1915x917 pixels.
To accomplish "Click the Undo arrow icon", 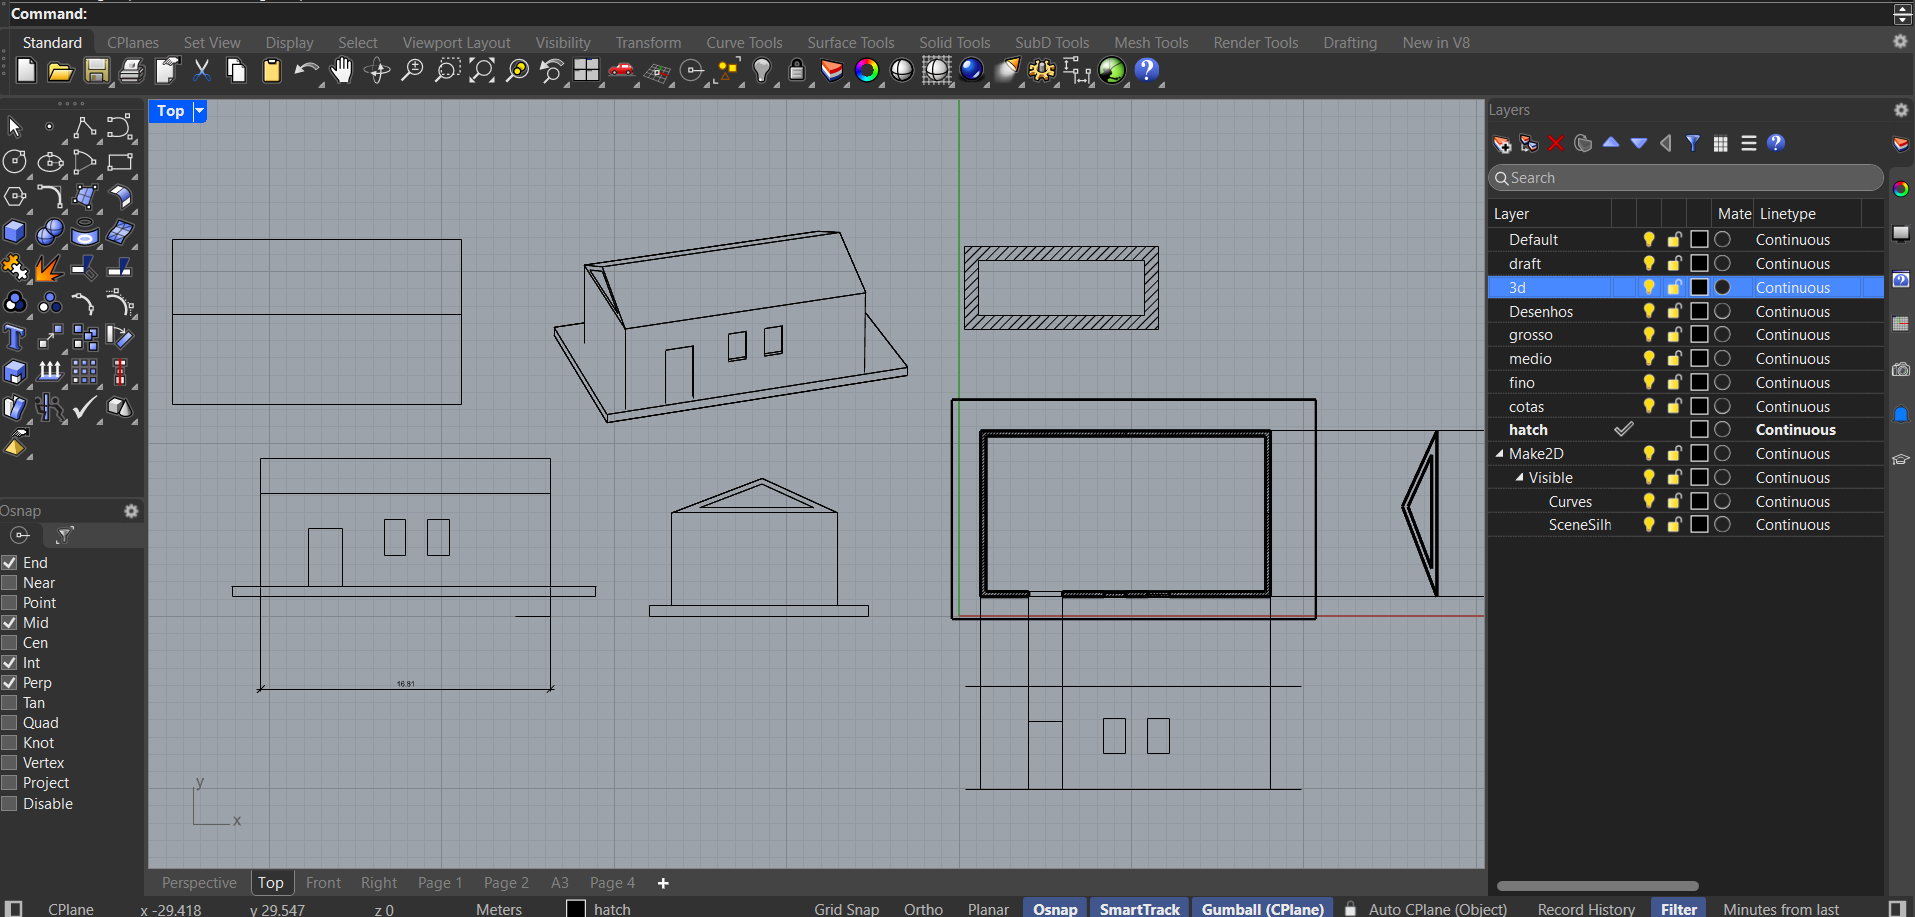I will pos(306,71).
